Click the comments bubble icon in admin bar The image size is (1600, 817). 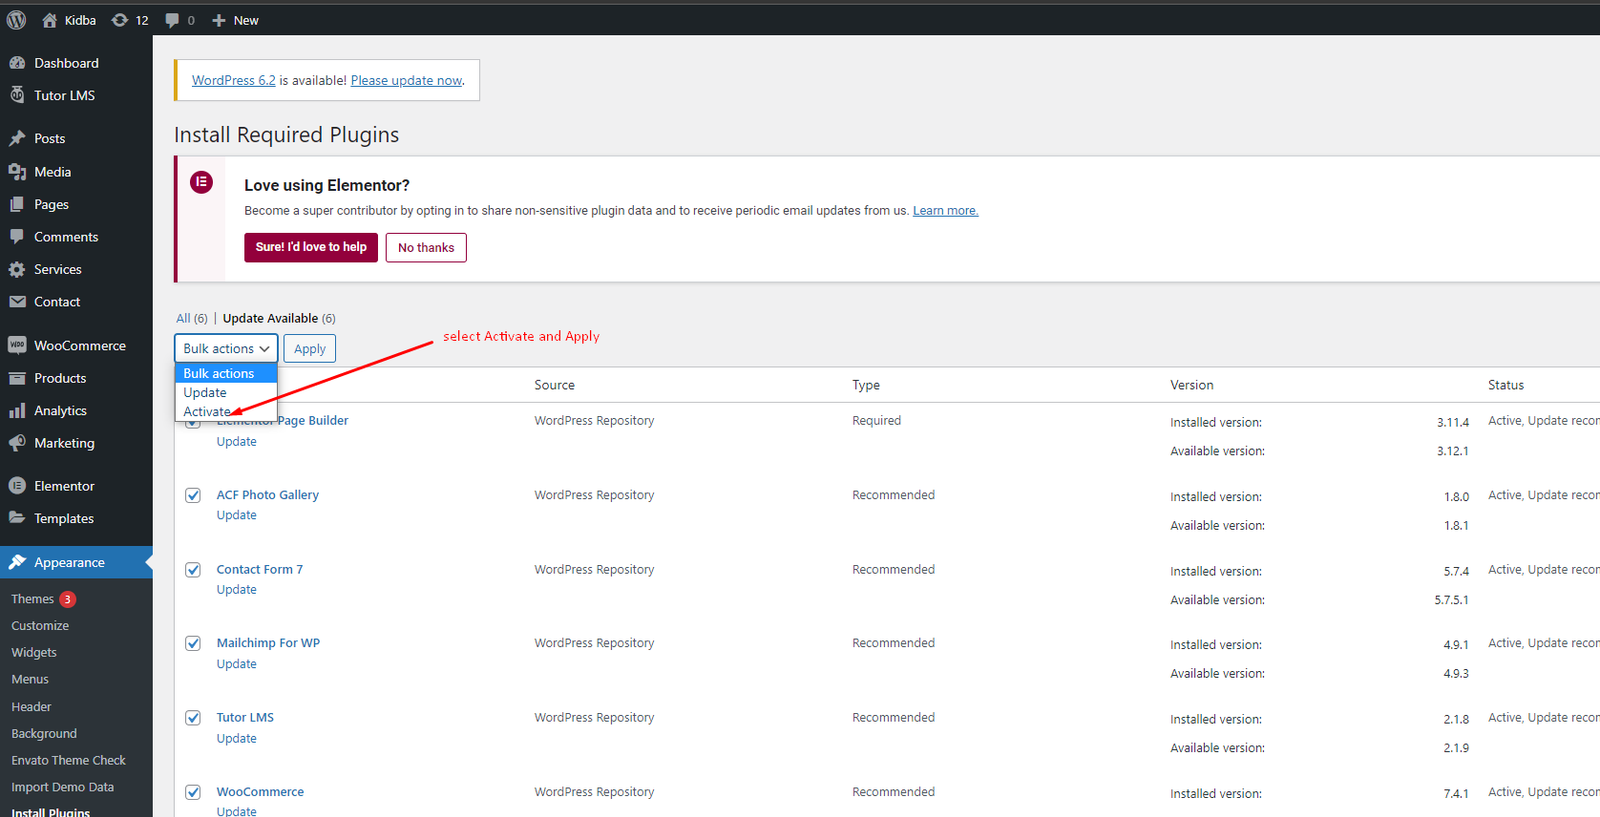173,20
